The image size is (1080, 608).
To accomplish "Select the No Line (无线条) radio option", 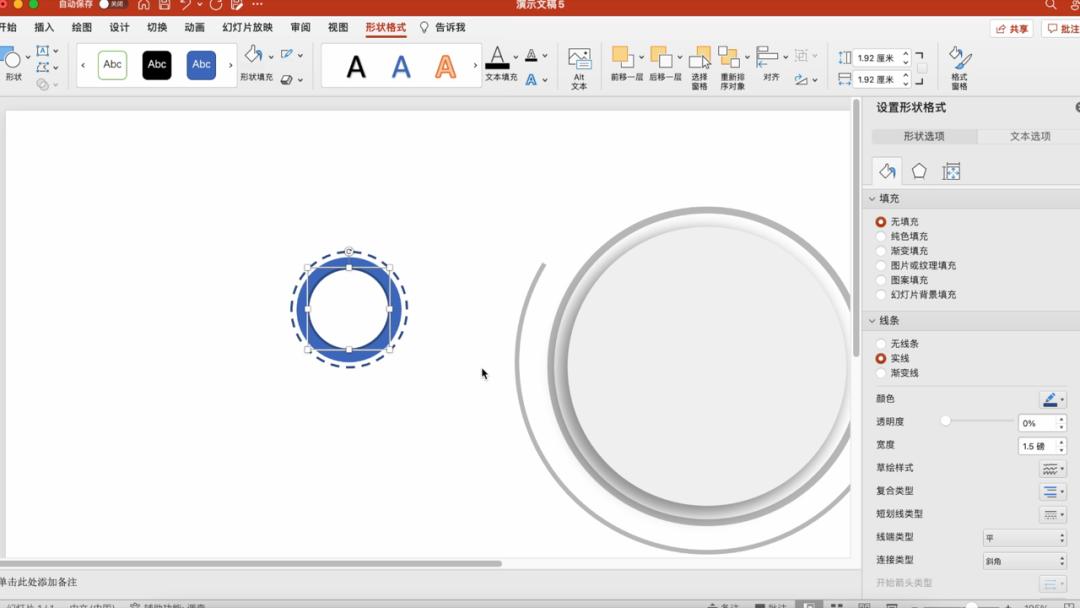I will pyautogui.click(x=881, y=344).
